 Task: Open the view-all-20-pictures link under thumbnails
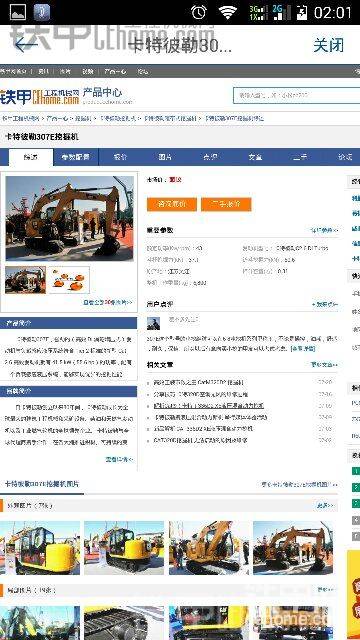click(x=108, y=302)
